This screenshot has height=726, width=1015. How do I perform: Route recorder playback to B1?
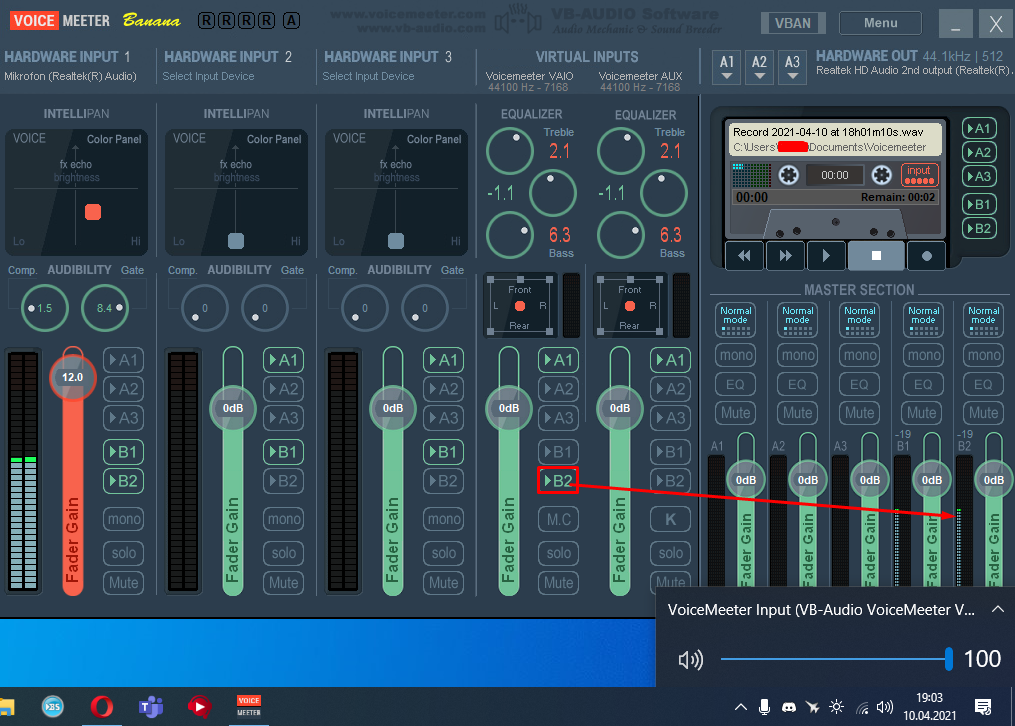979,204
